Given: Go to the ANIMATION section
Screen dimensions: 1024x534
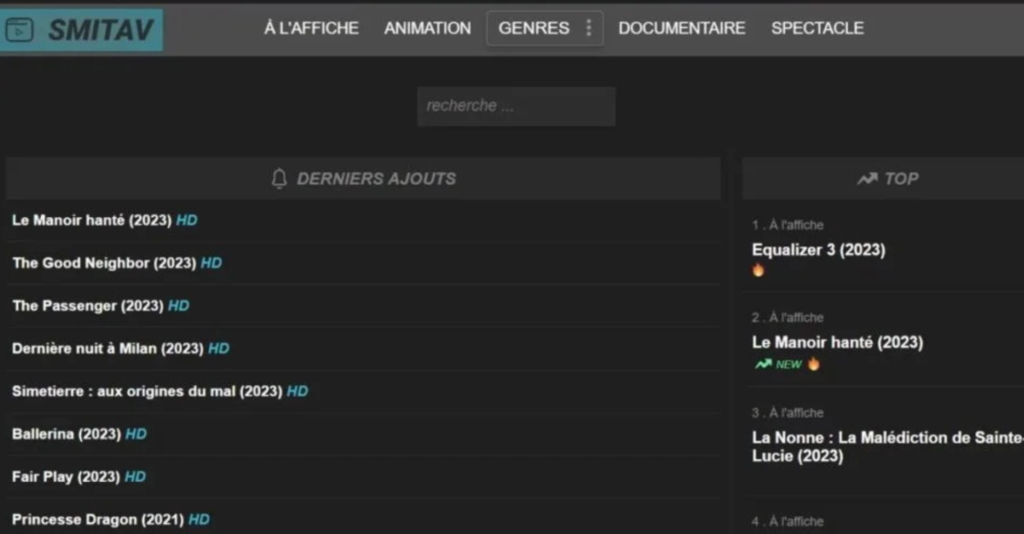Looking at the screenshot, I should click(427, 28).
